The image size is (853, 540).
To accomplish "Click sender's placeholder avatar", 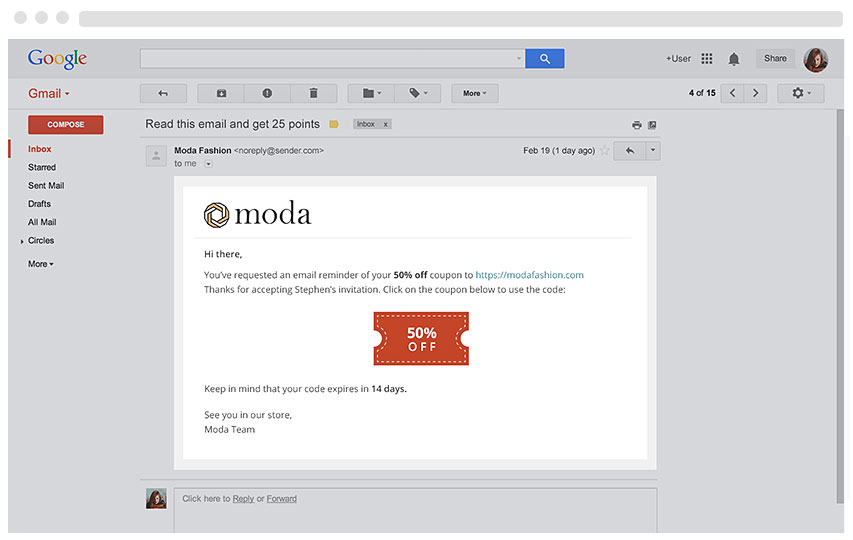I will click(156, 156).
